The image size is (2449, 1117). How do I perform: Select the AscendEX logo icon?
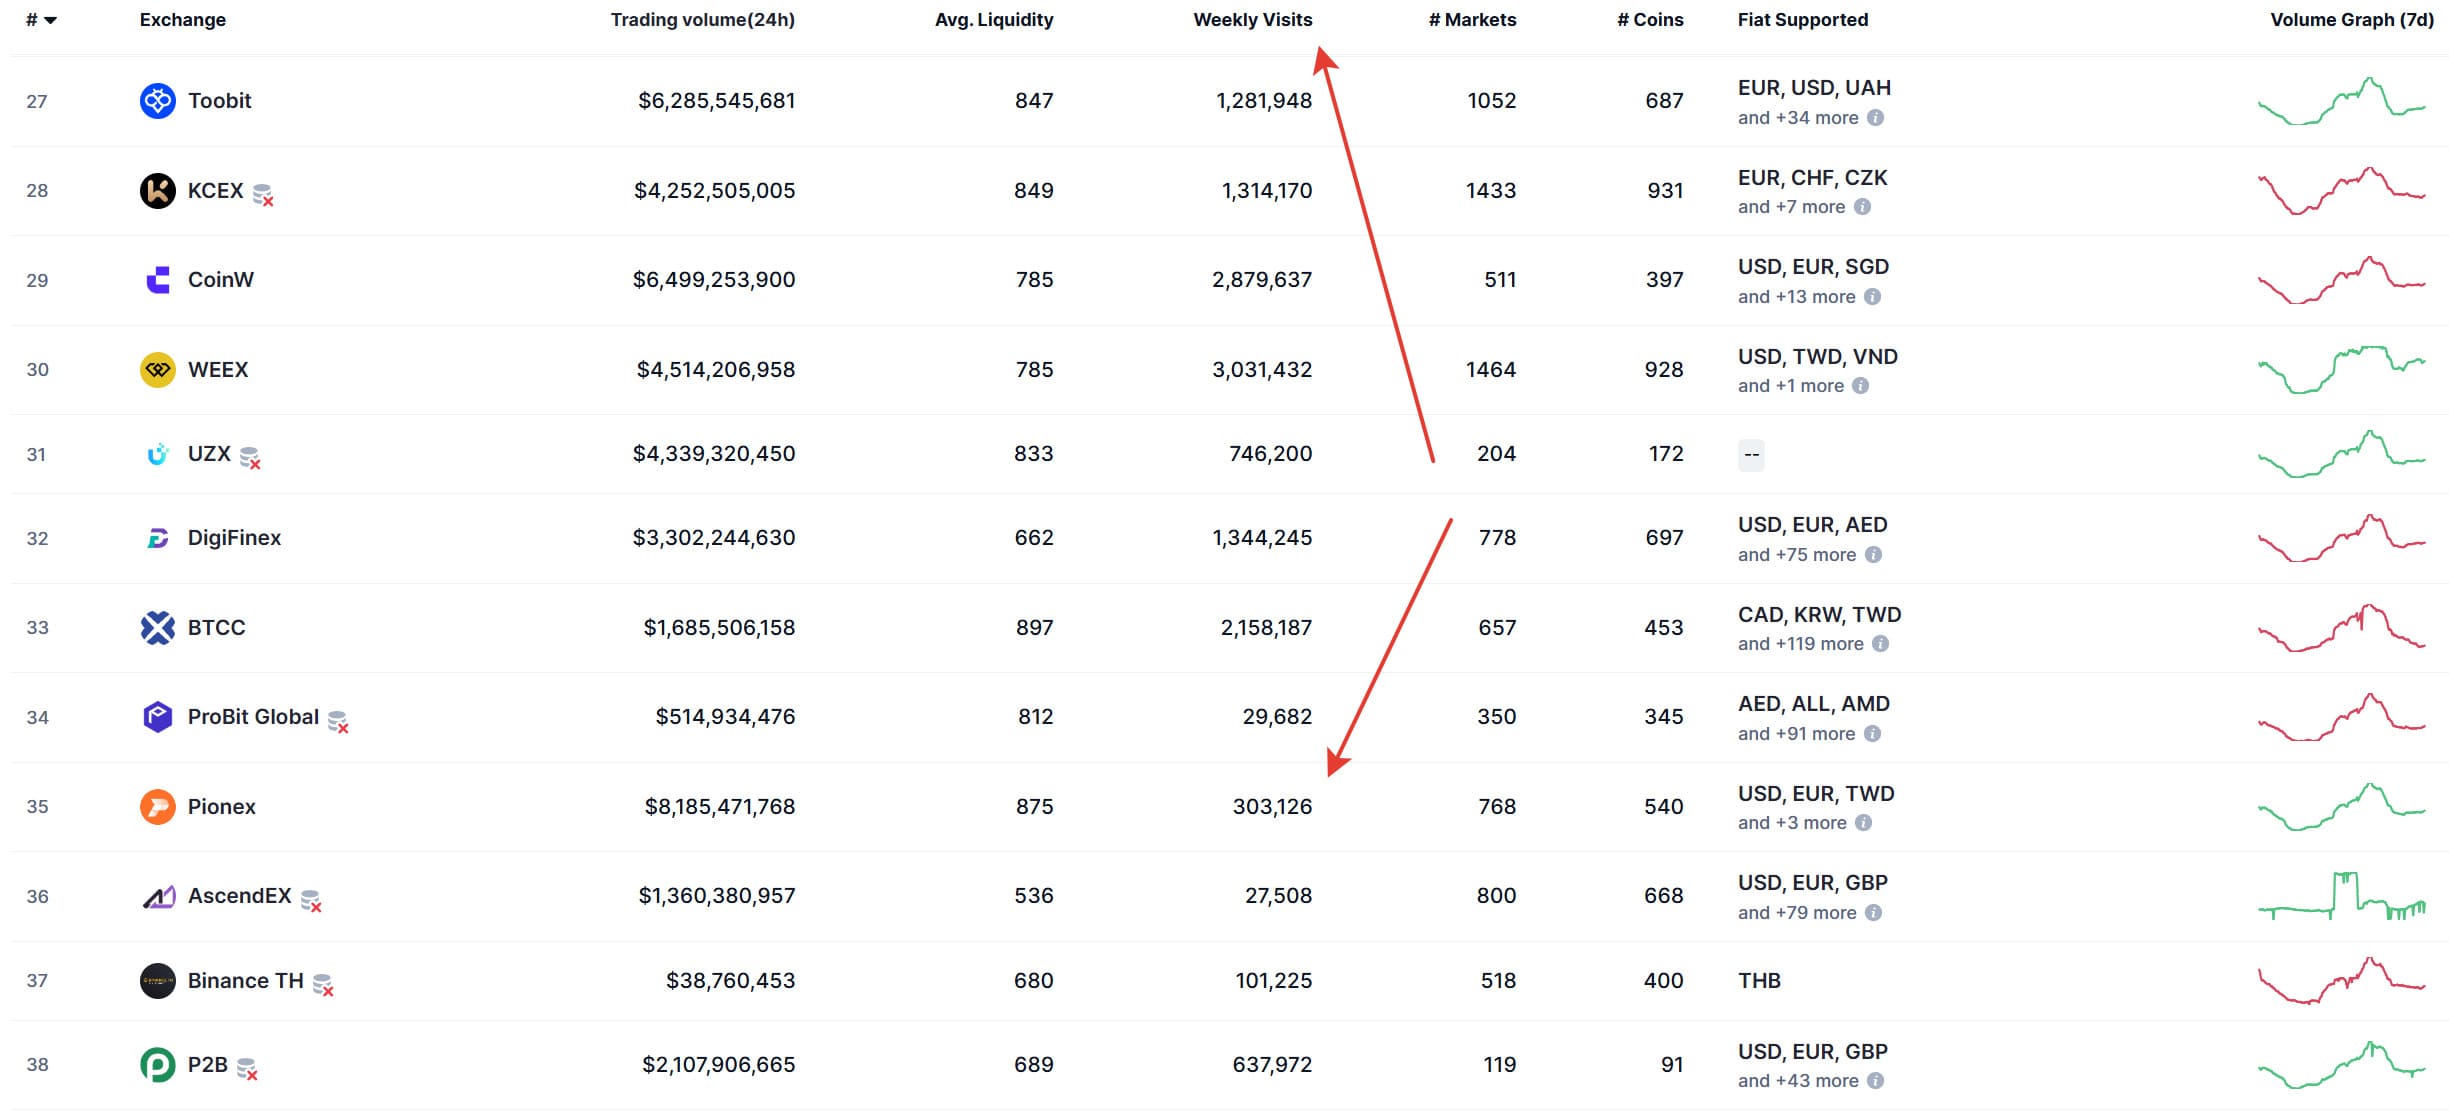(157, 895)
